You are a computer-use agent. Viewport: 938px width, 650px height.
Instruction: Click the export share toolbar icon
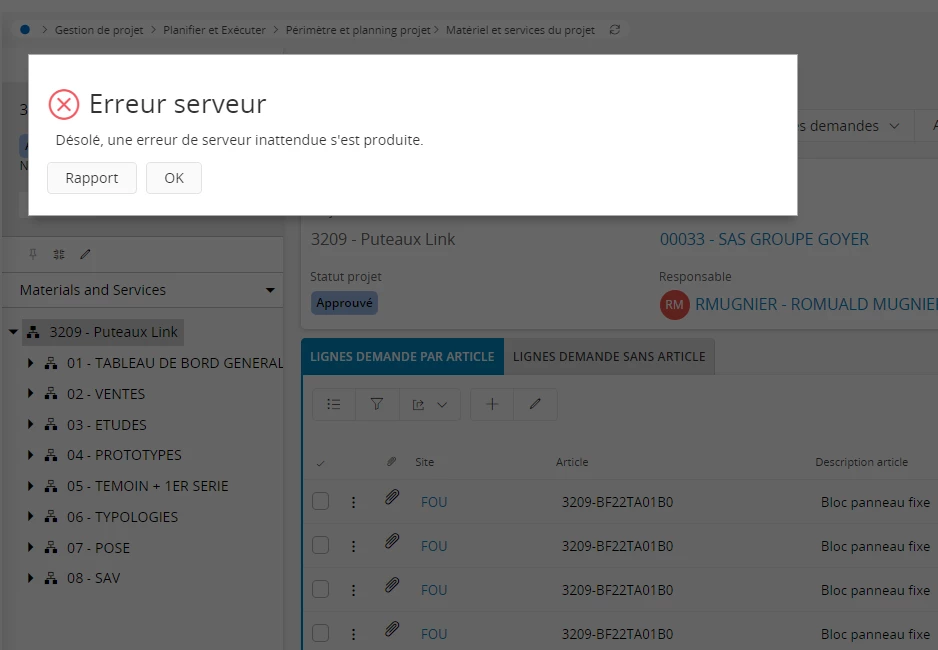coord(418,405)
